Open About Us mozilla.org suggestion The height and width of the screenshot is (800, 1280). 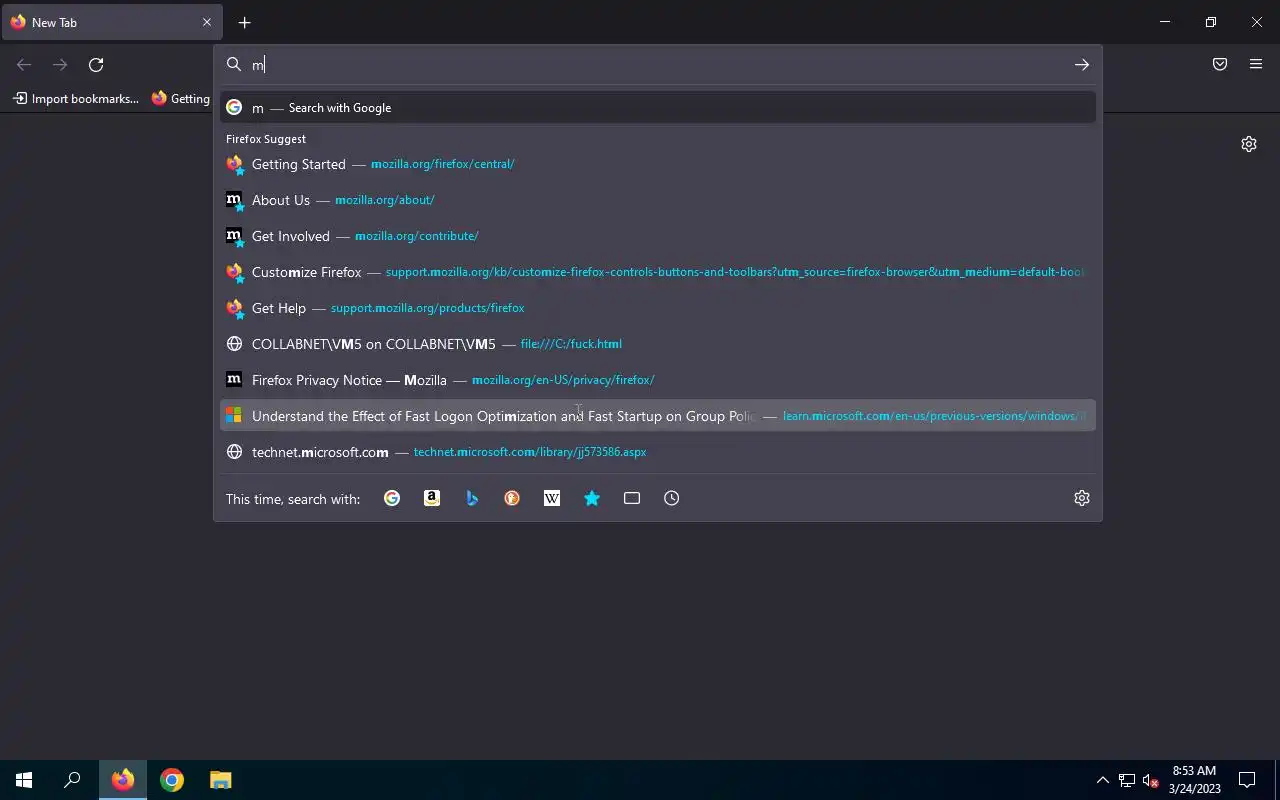(658, 200)
